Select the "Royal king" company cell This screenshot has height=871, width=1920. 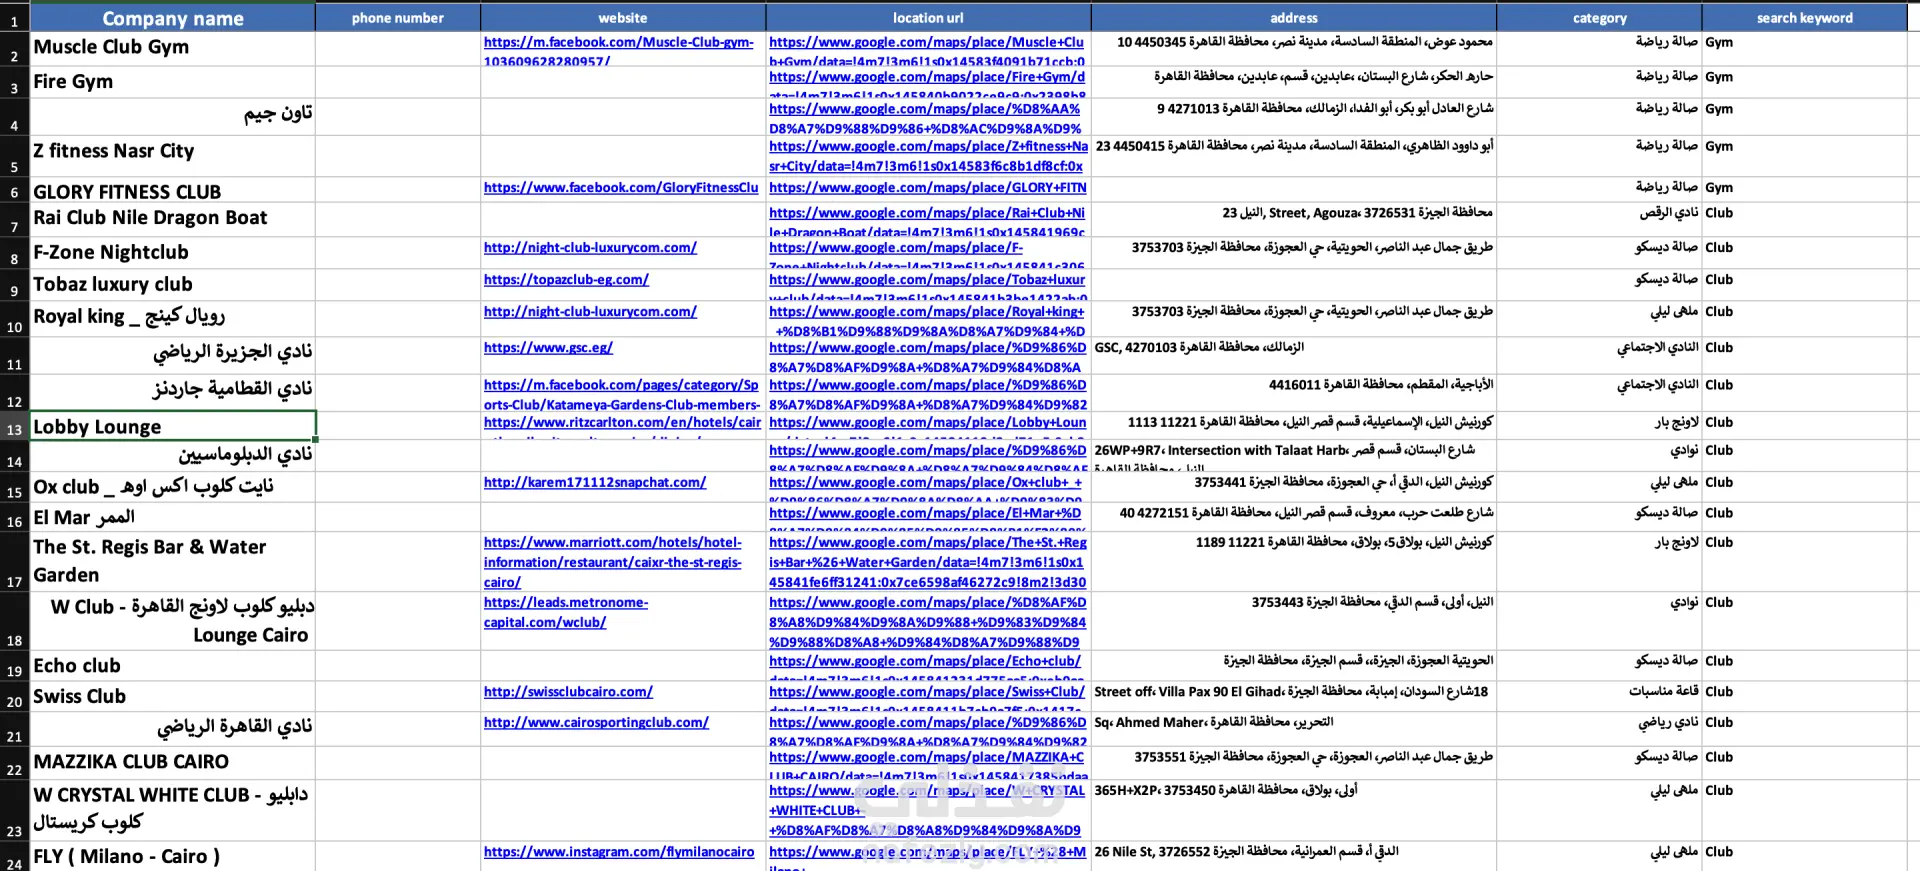click(x=173, y=318)
